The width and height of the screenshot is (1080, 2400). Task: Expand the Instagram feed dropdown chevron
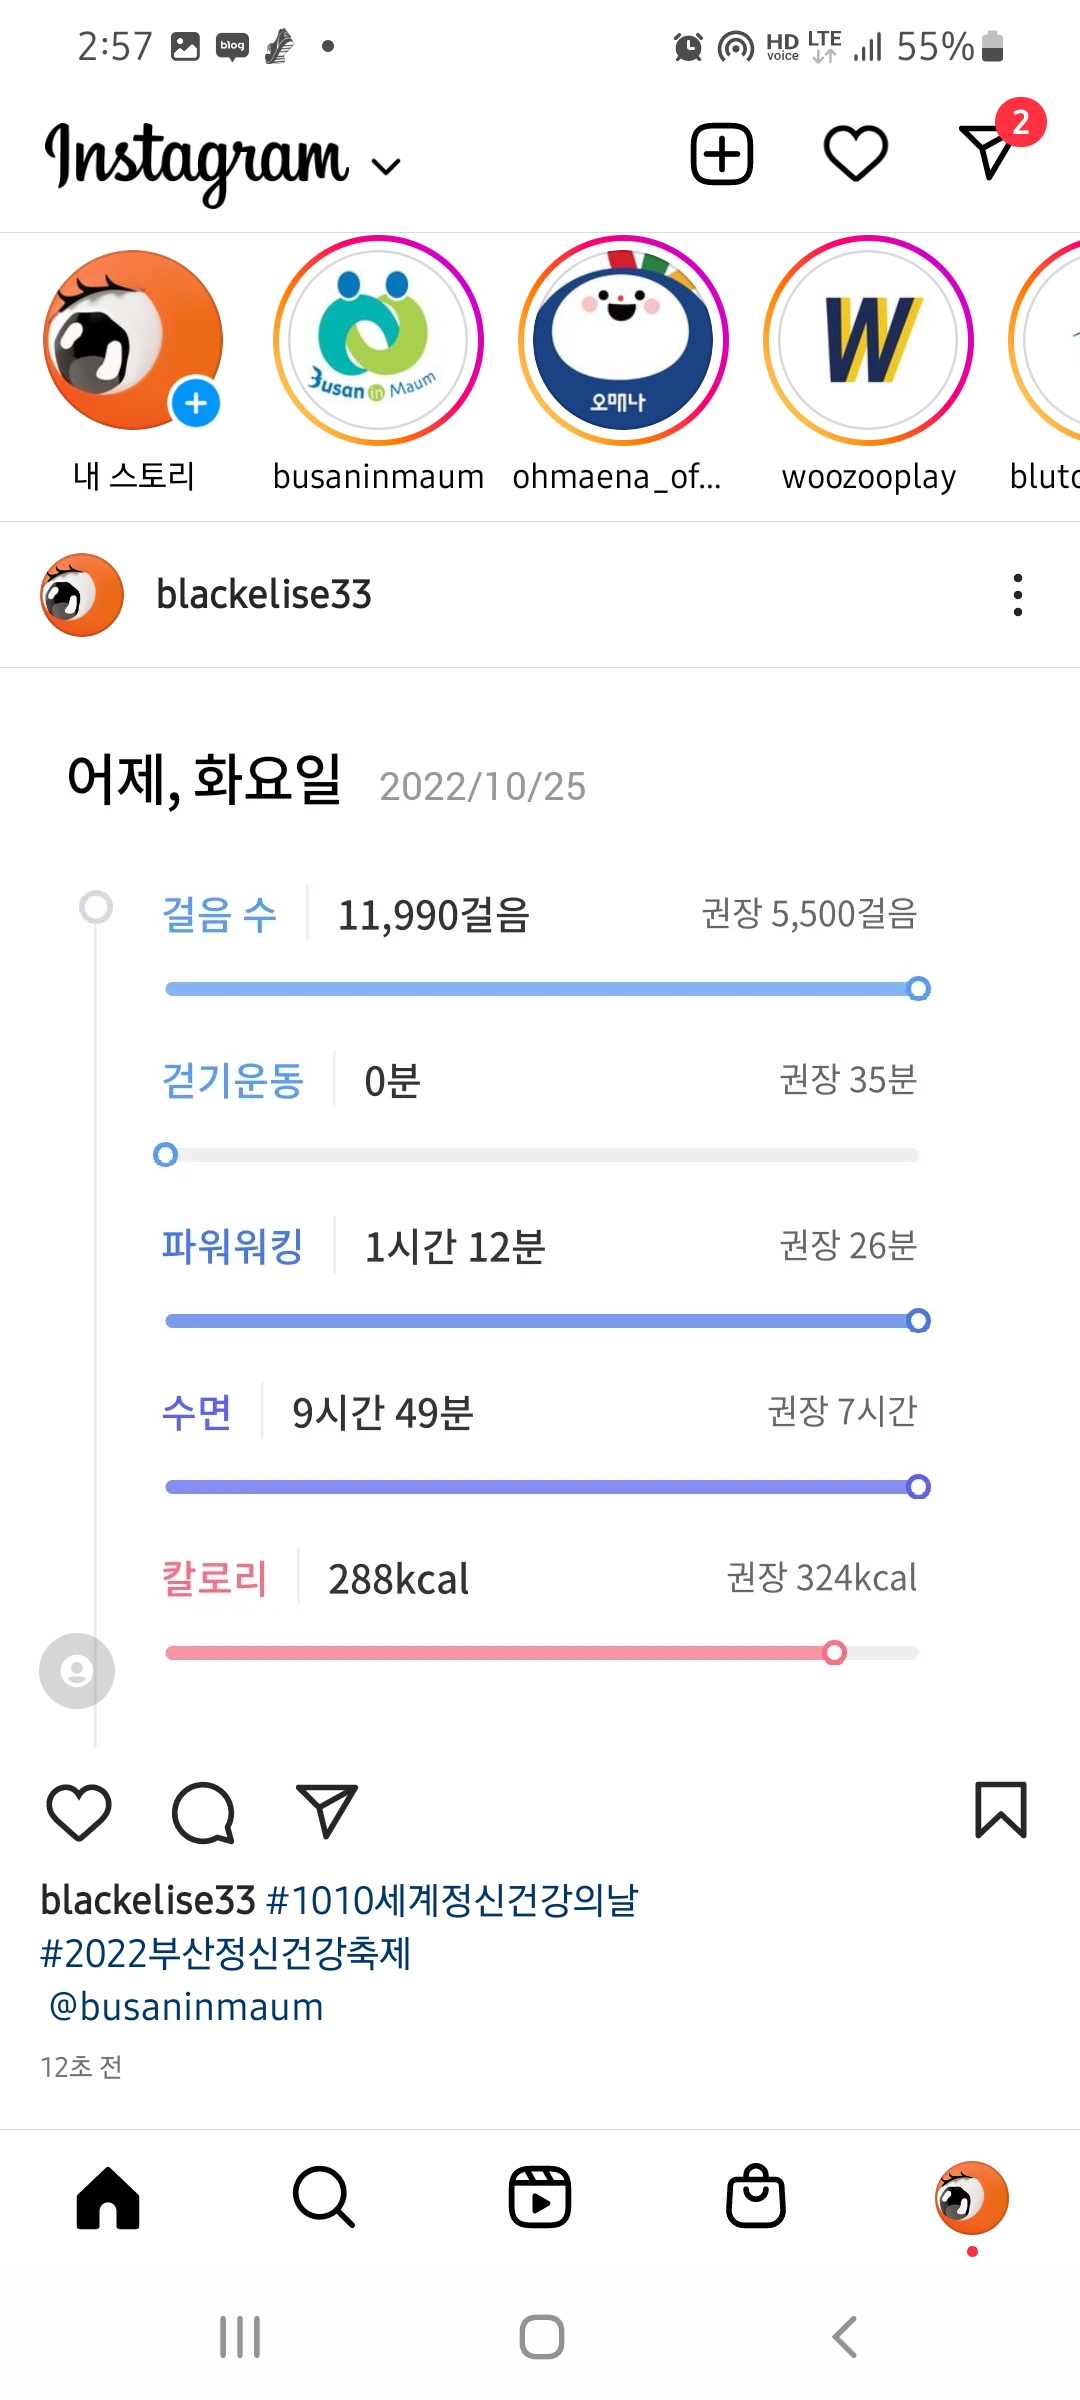(x=386, y=166)
